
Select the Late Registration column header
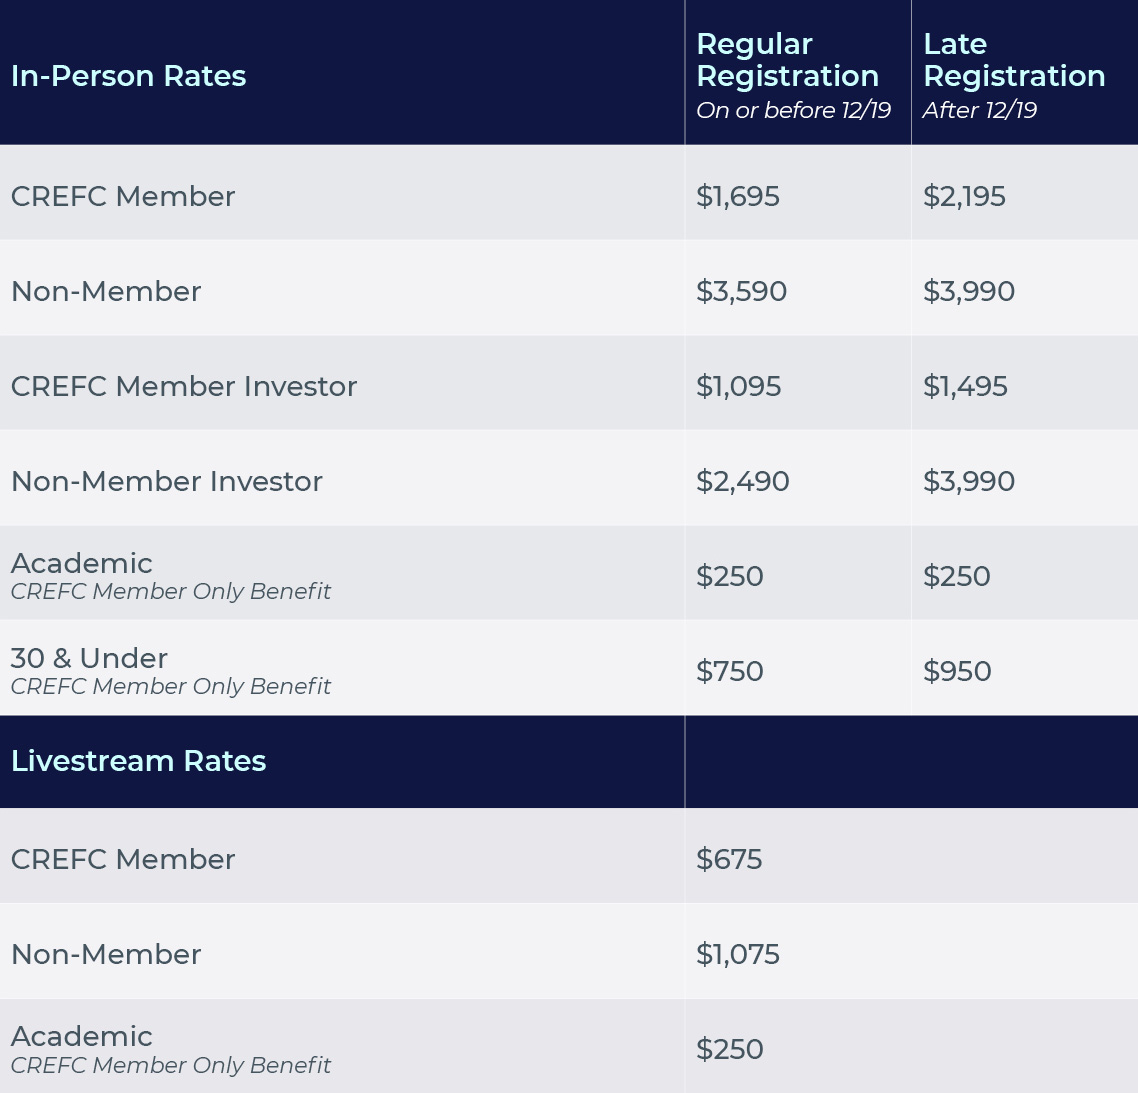tap(1013, 60)
